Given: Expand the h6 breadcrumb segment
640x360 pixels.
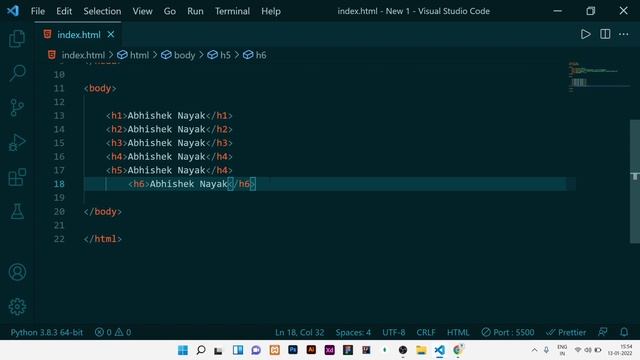Looking at the screenshot, I should (x=255, y=55).
